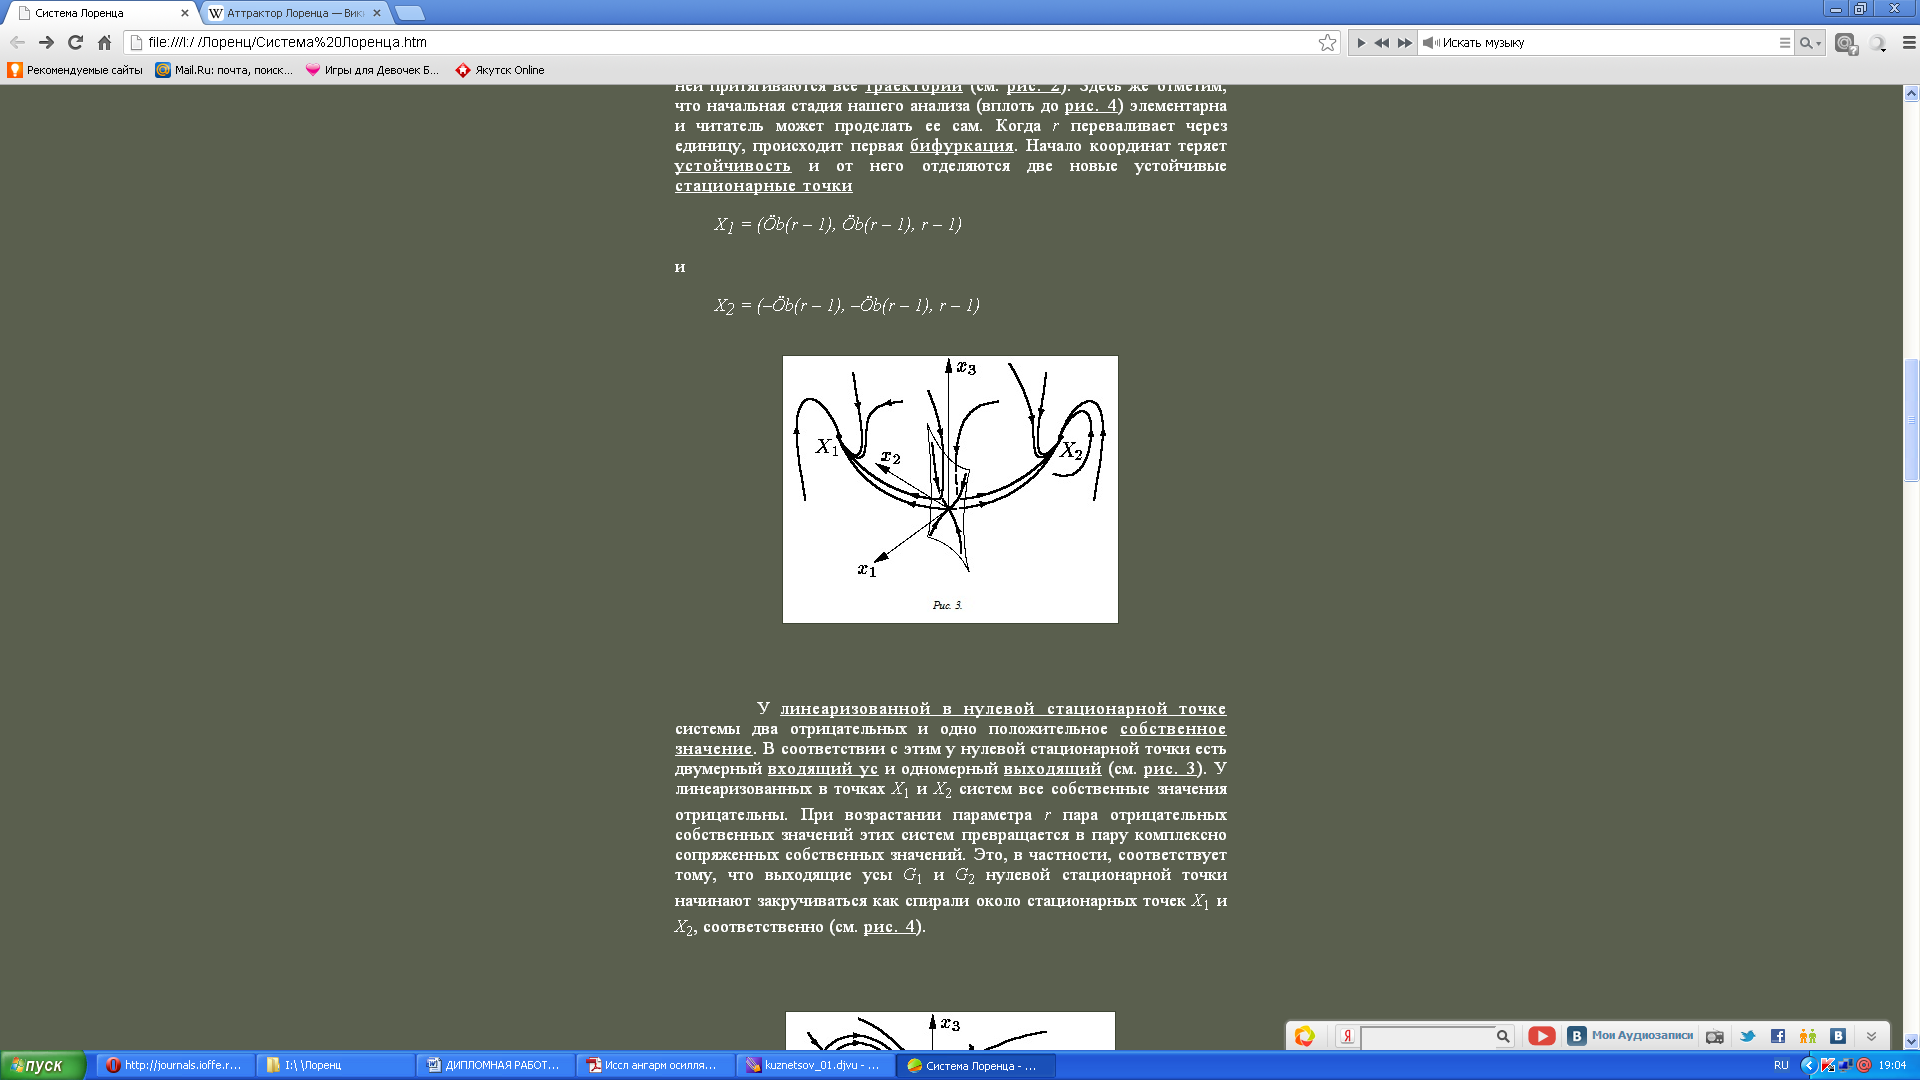1920x1080 pixels.
Task: Follow 'линеаризованной в нулевой стационарной точке' link
Action: coord(1003,709)
